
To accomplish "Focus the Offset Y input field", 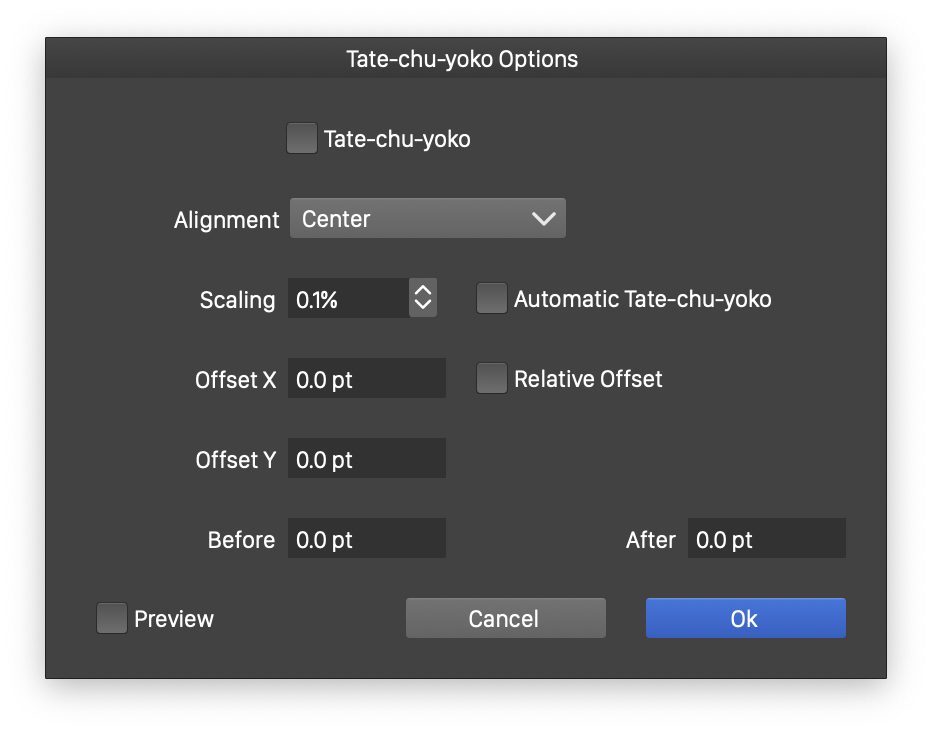I will (367, 459).
